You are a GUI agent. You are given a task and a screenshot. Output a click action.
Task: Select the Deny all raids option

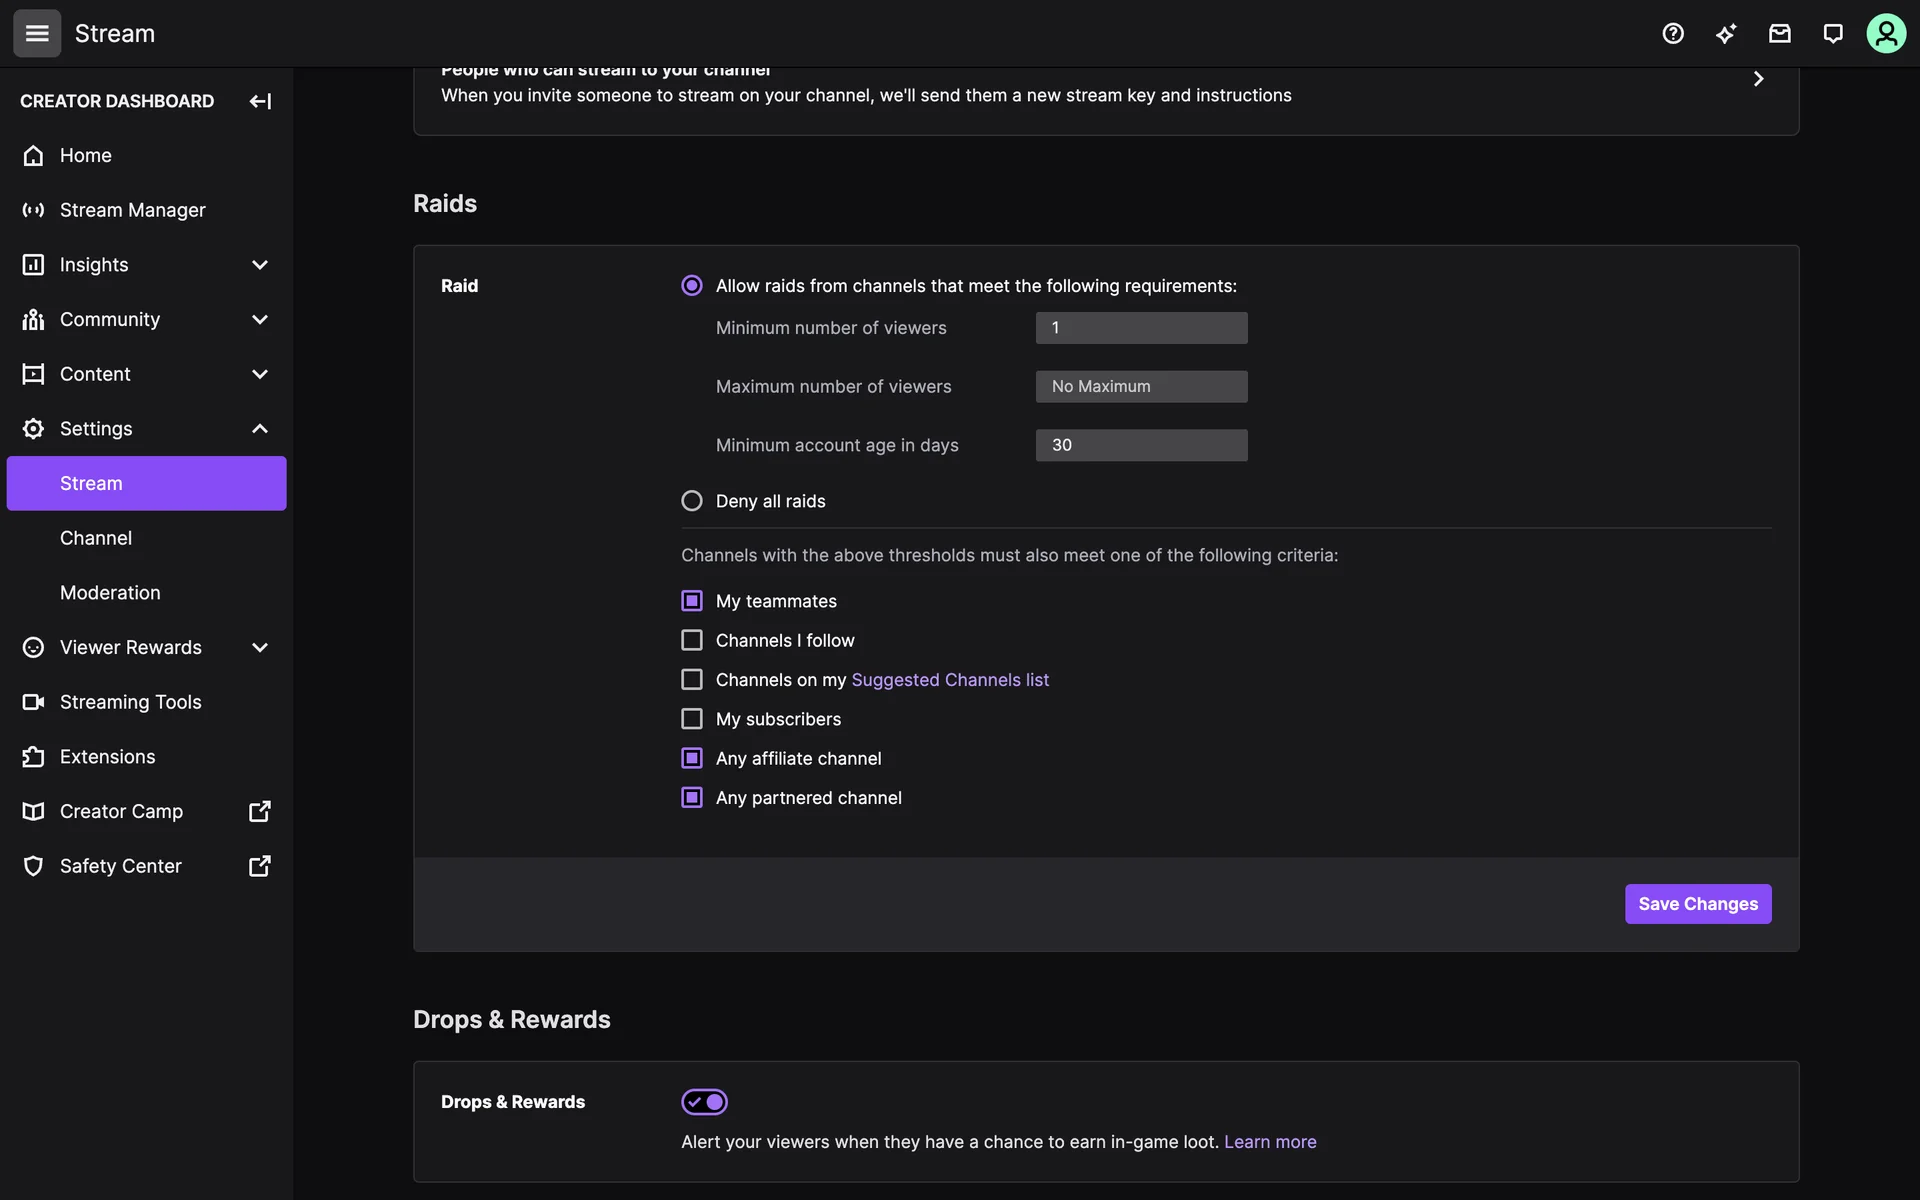[692, 501]
